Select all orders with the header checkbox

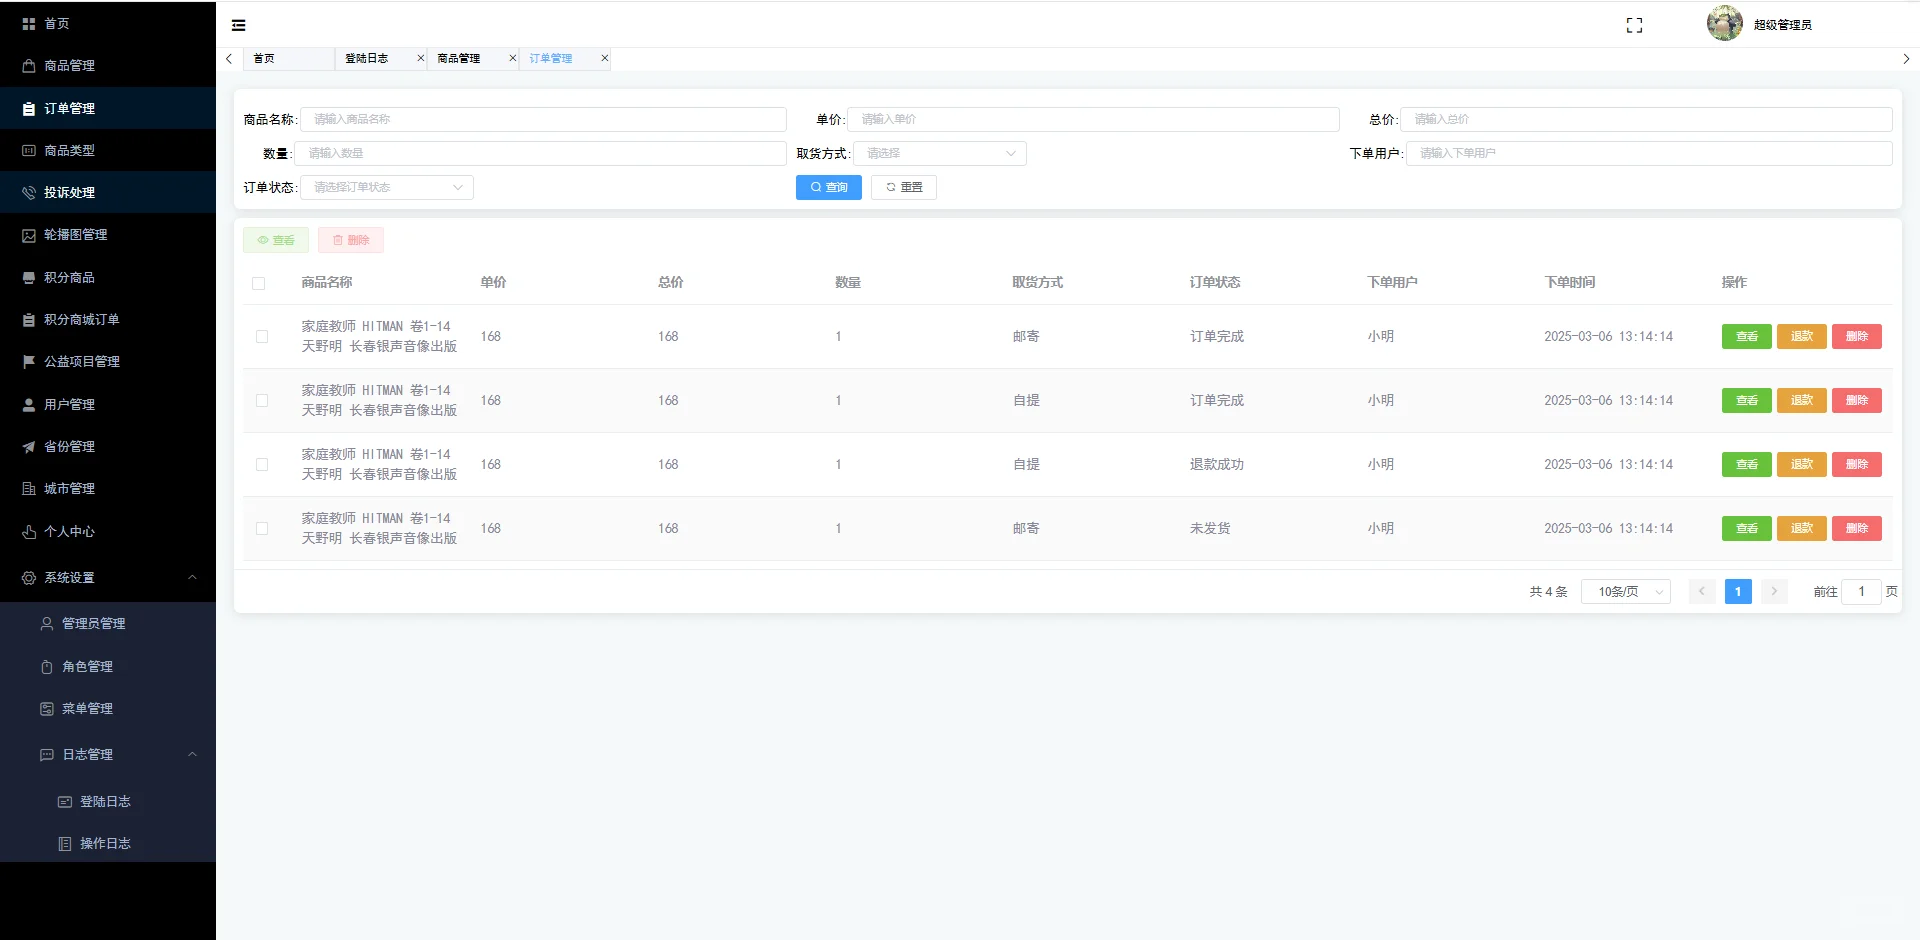261,283
